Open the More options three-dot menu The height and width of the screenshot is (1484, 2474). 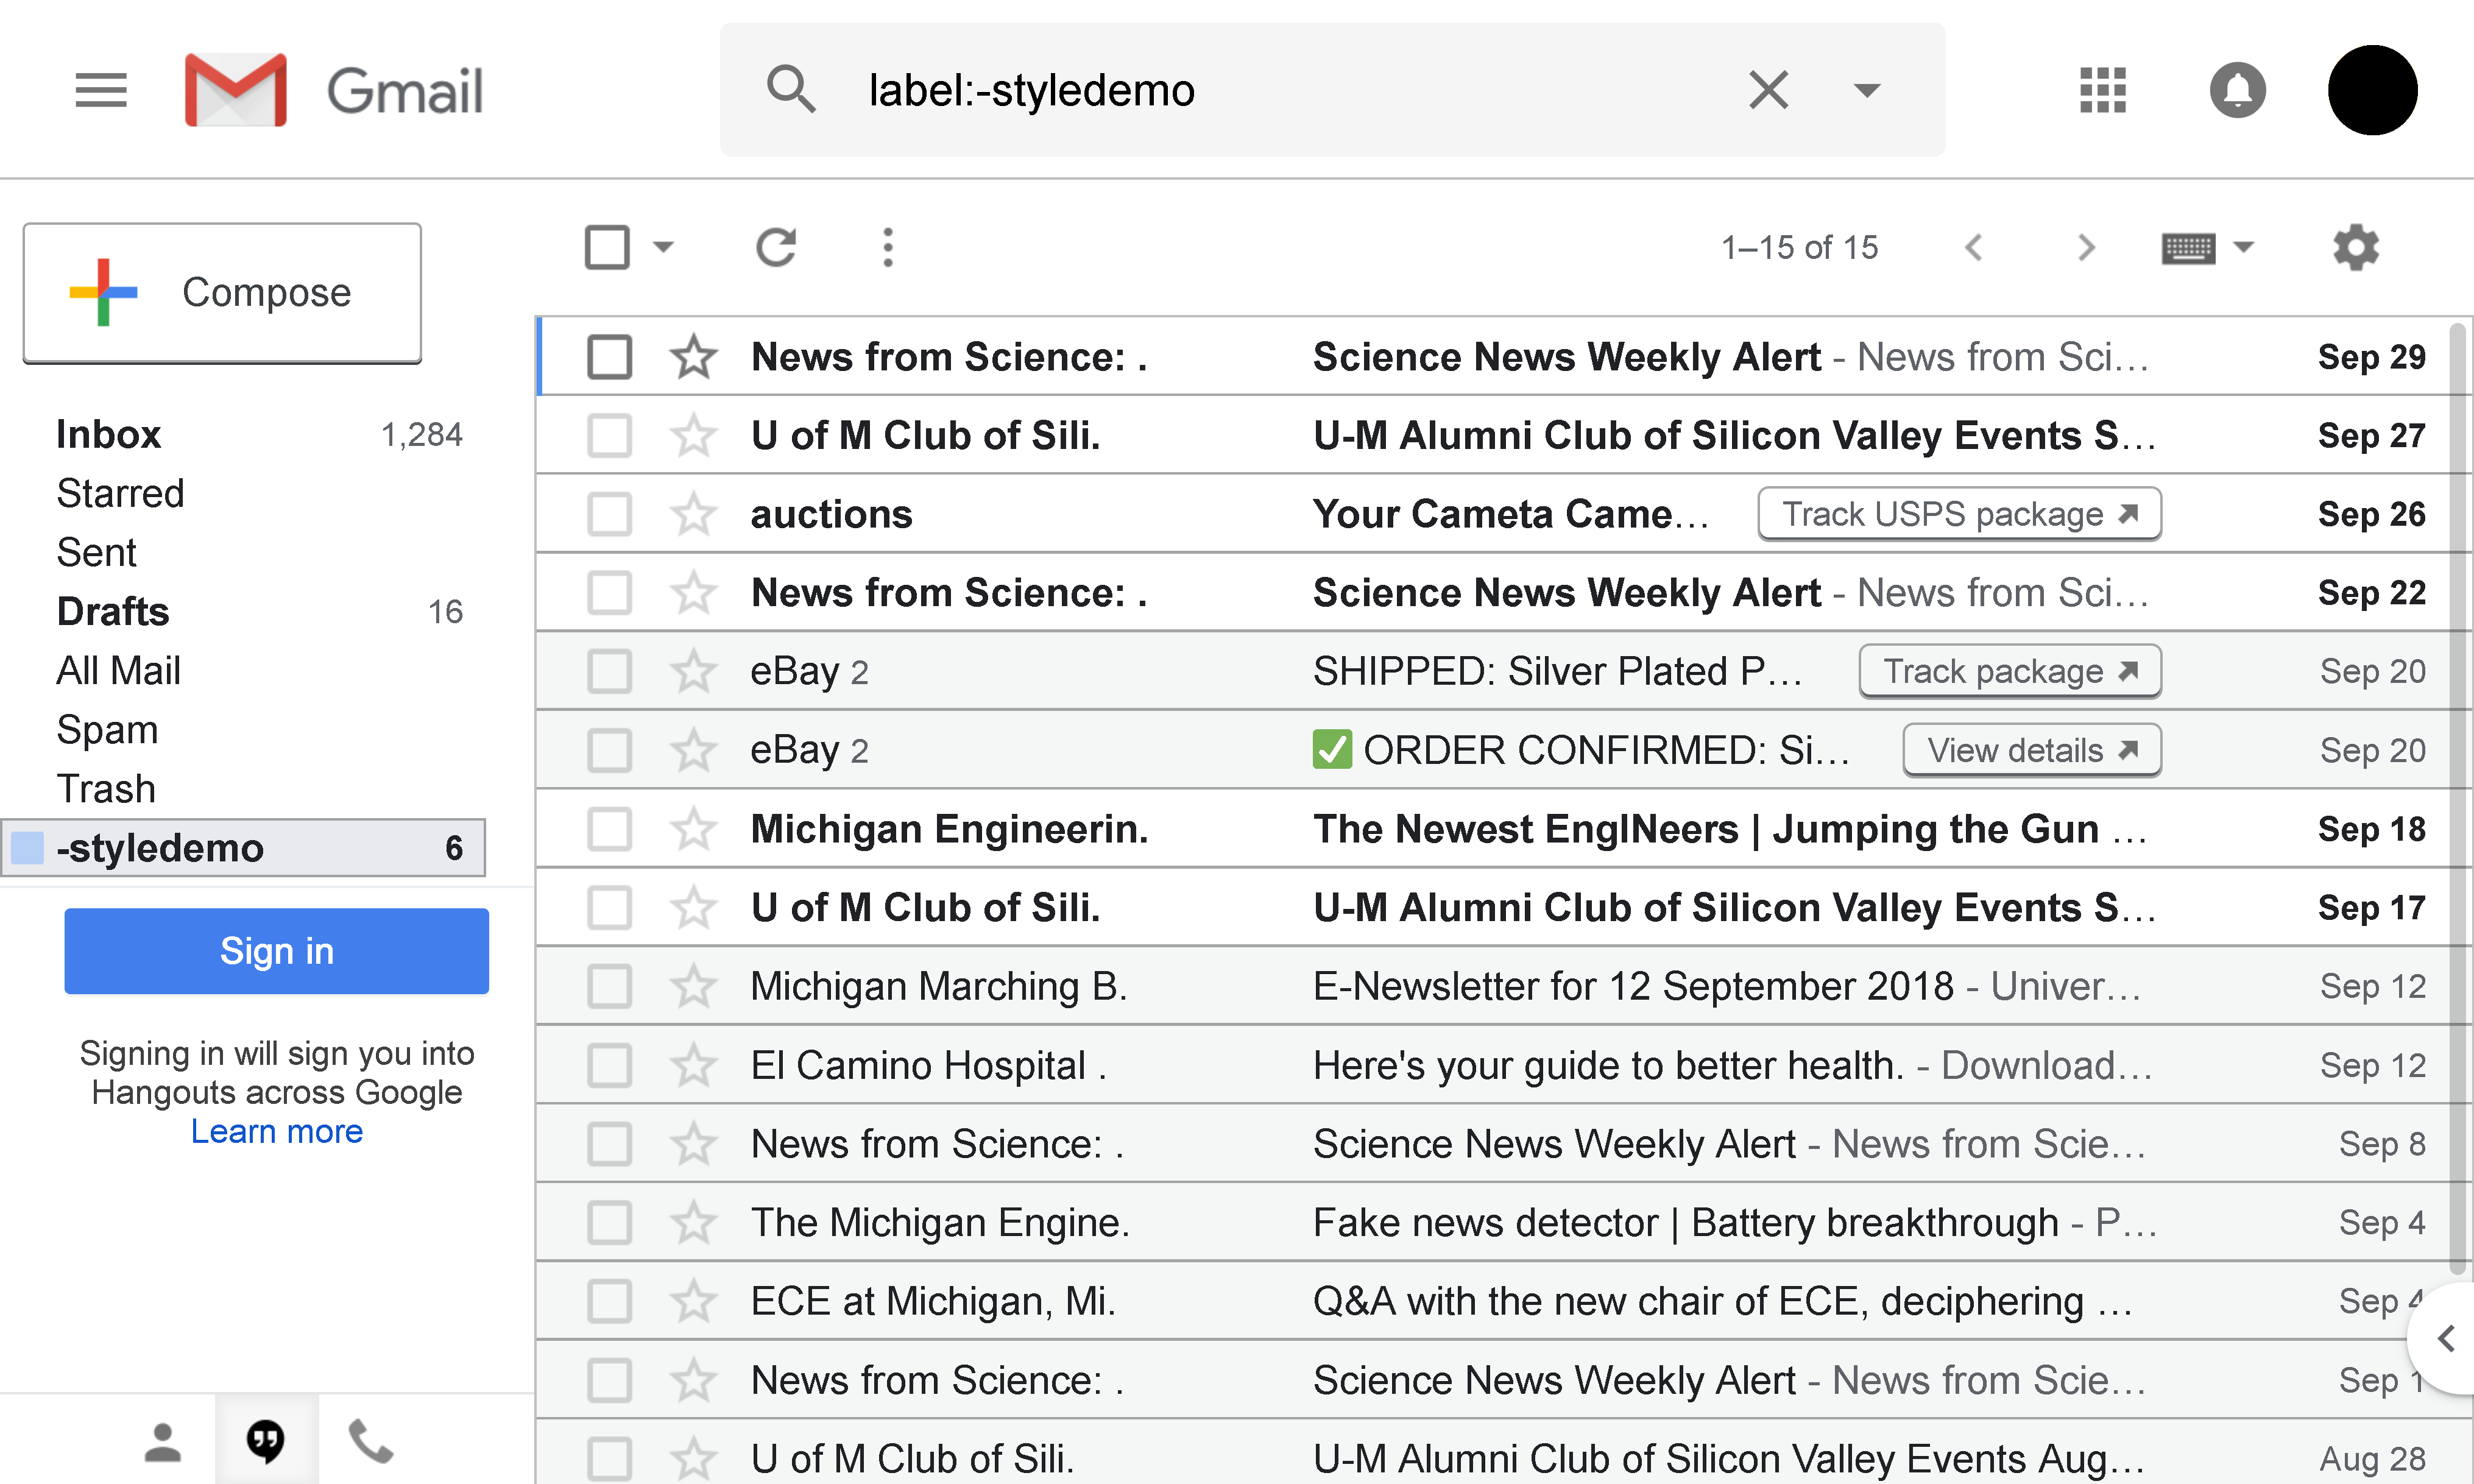888,247
